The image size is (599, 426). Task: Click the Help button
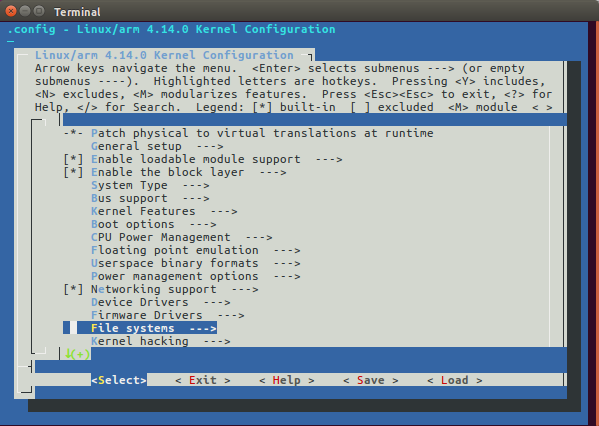coord(287,380)
